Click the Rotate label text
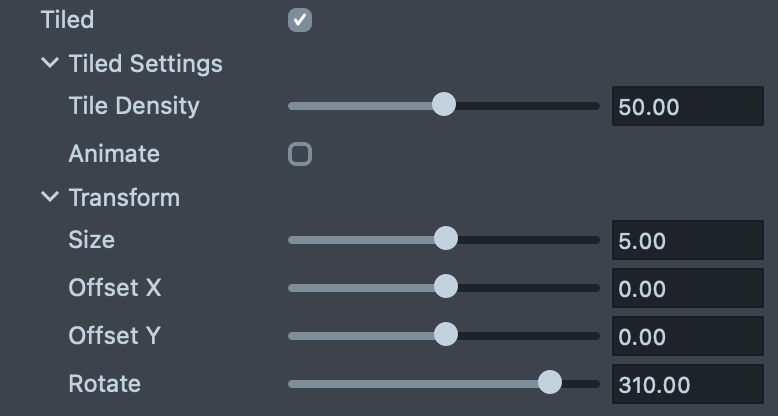778x416 pixels. click(x=104, y=383)
